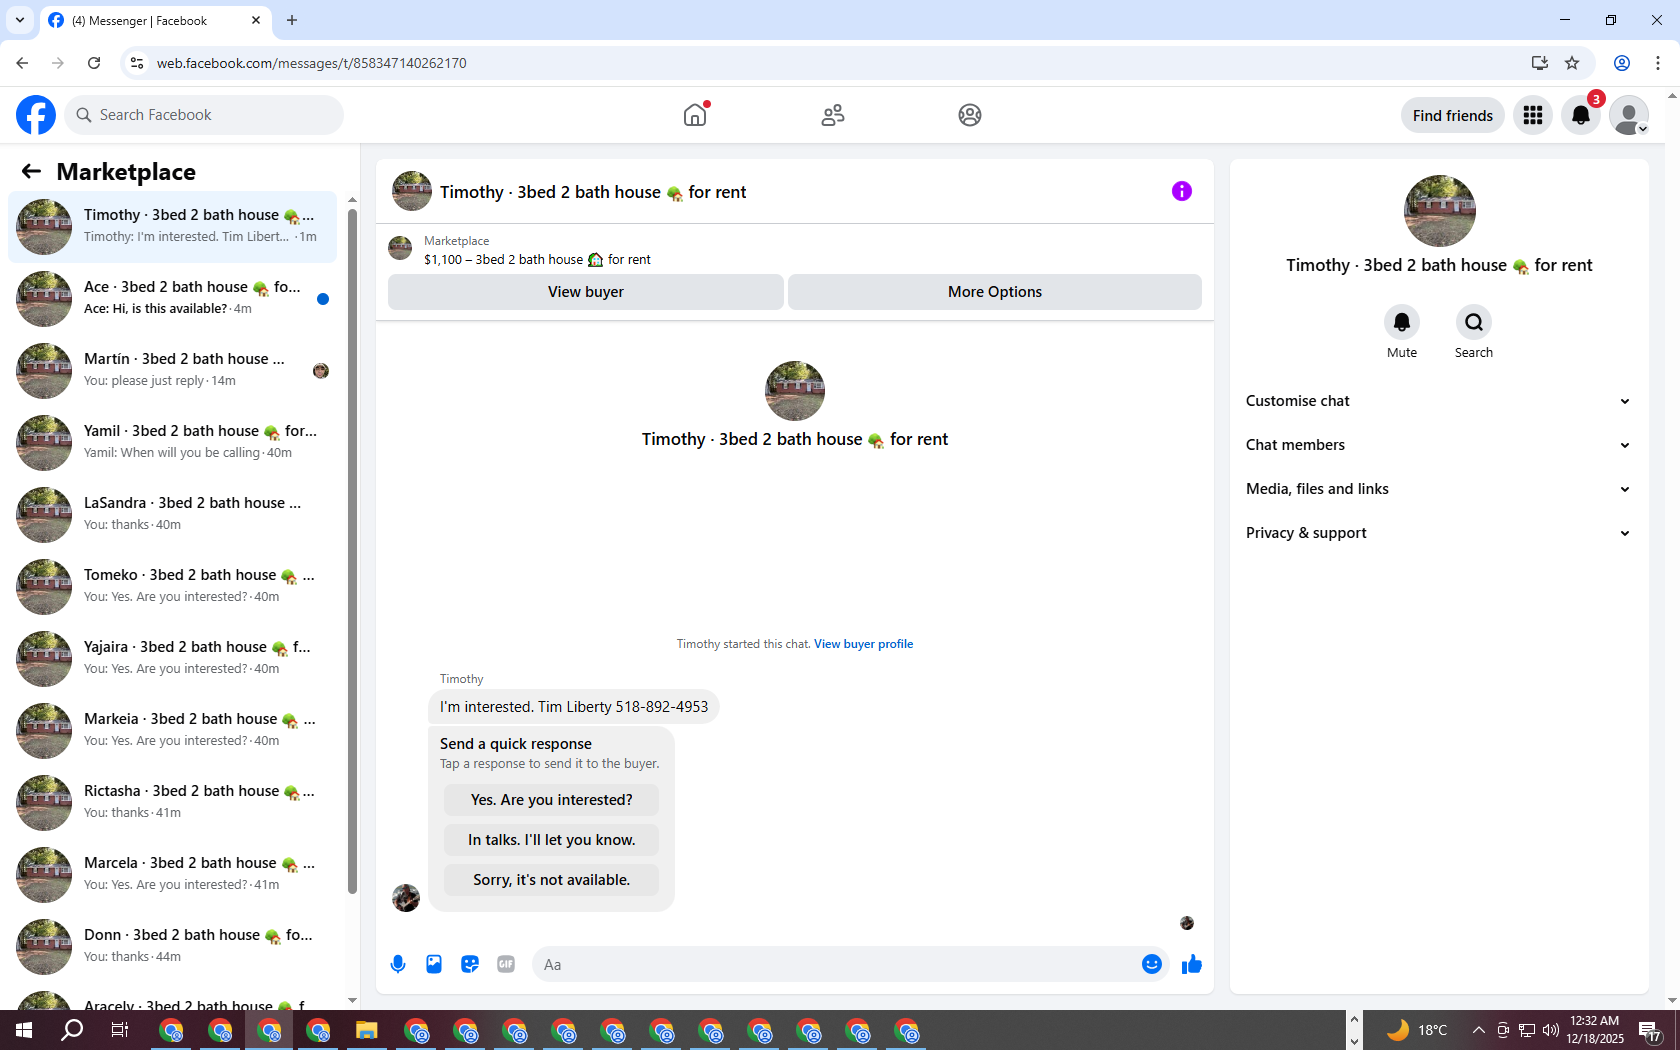This screenshot has width=1680, height=1050.
Task: Open Yamil conversation in list
Action: (172, 442)
